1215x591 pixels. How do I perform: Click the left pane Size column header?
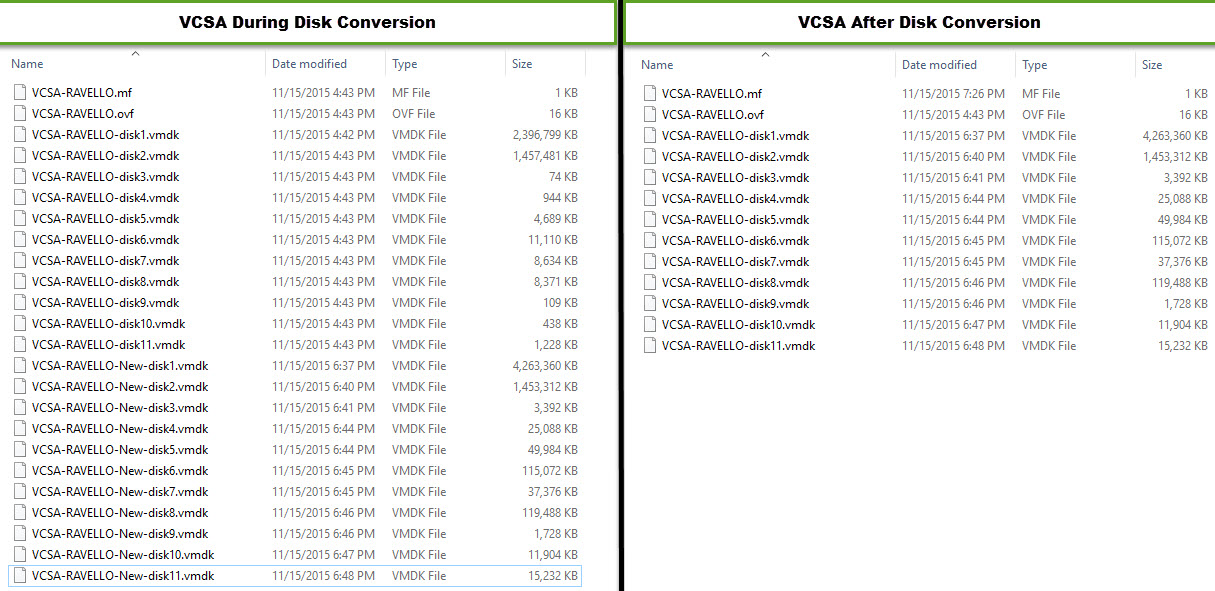pos(522,64)
